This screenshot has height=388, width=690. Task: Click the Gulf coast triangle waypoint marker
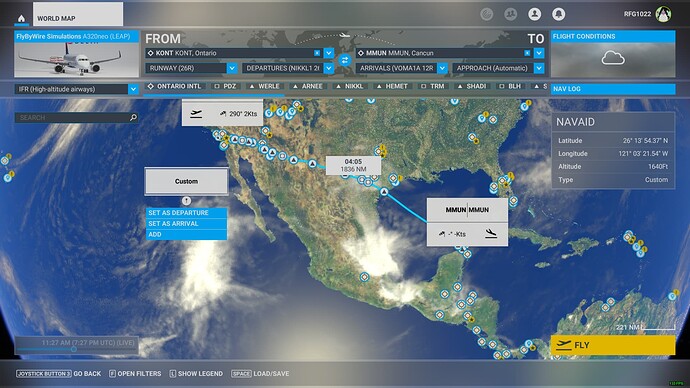pos(384,192)
